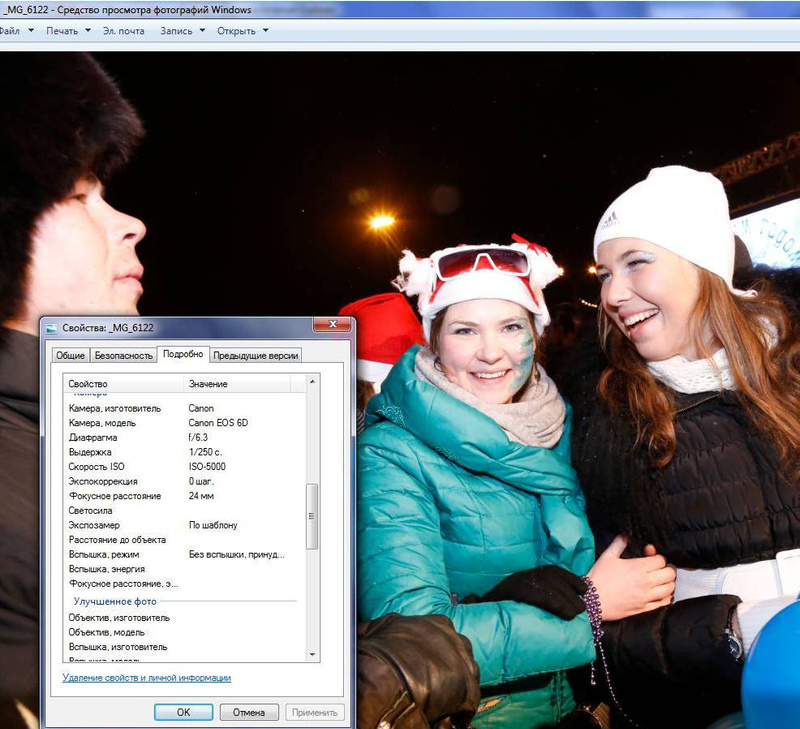This screenshot has height=729, width=800.
Task: Close the Свойства properties dialog
Action: pos(331,326)
